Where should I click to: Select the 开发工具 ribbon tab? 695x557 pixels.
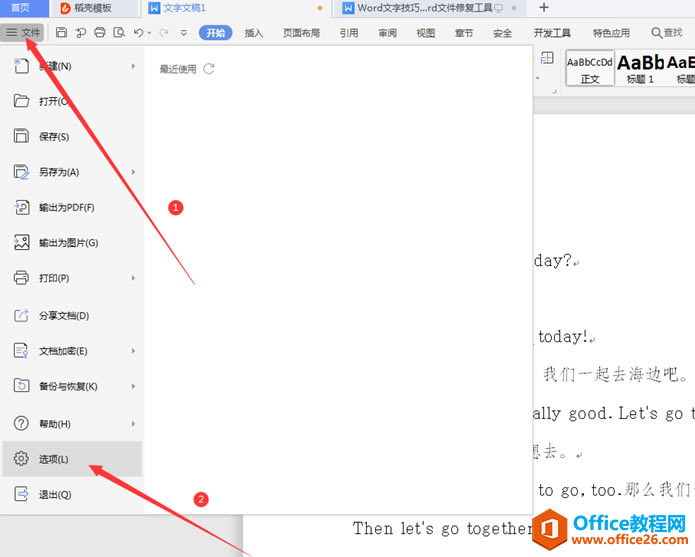(x=552, y=33)
